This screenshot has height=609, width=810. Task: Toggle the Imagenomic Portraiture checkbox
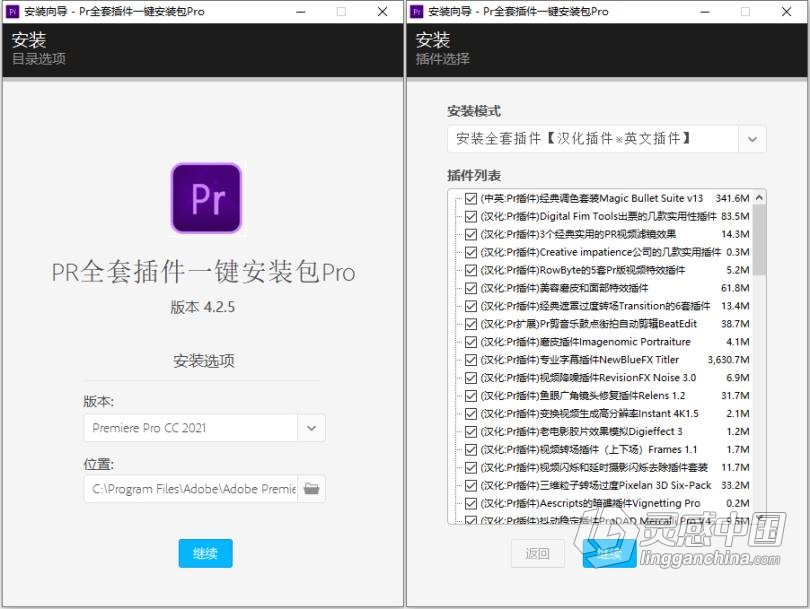pyautogui.click(x=471, y=342)
